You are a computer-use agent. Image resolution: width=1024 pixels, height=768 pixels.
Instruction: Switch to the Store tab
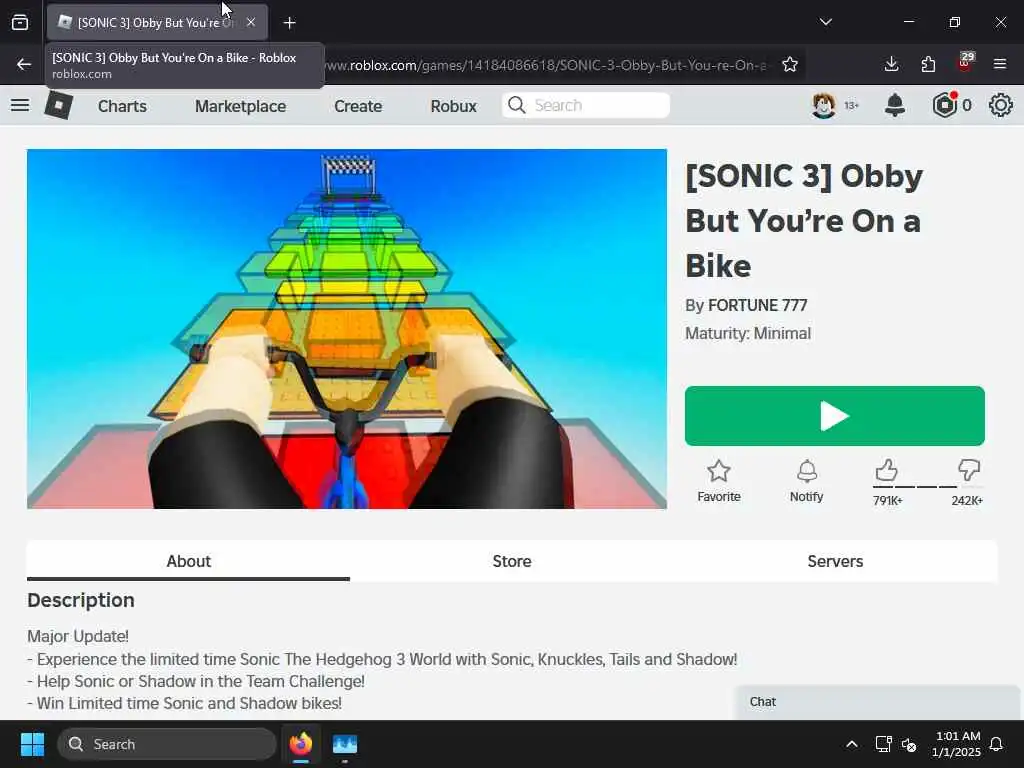[512, 561]
